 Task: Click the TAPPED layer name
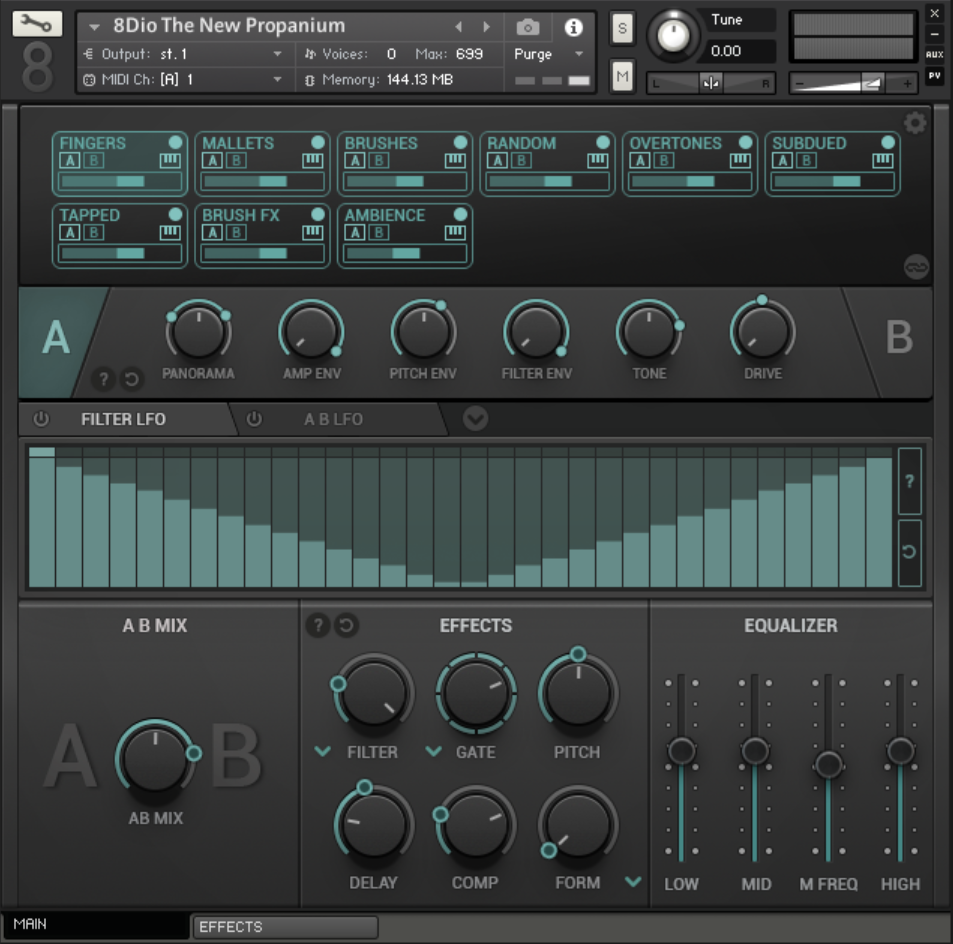89,215
